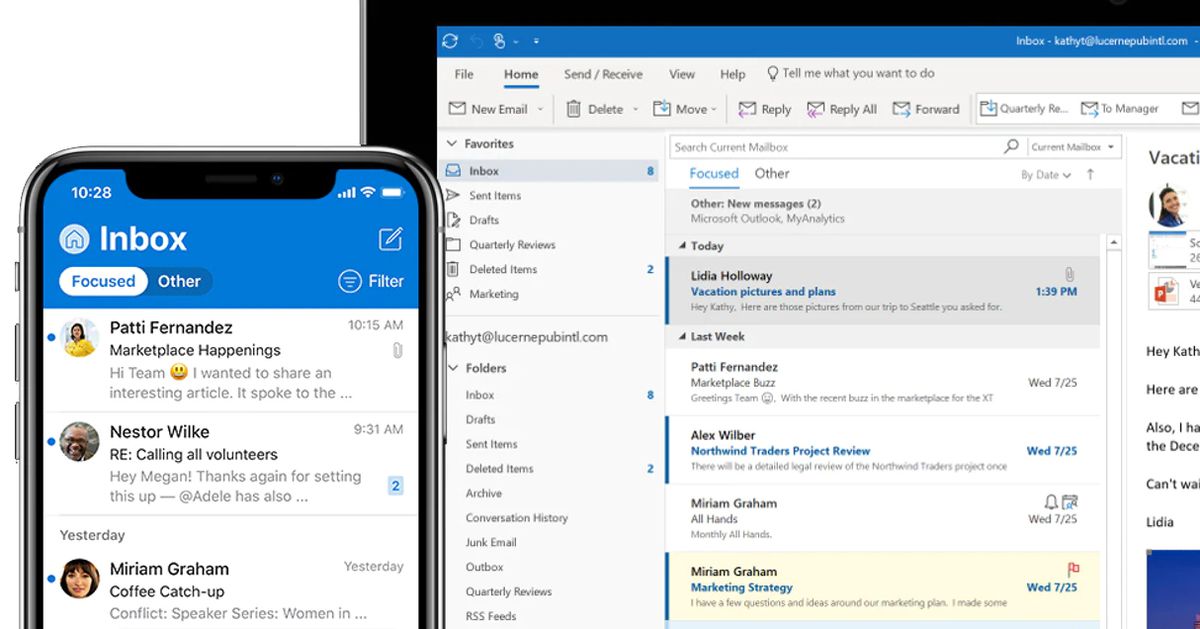
Task: Click the Send/Receive refresh icon in the titlebar
Action: coord(449,40)
